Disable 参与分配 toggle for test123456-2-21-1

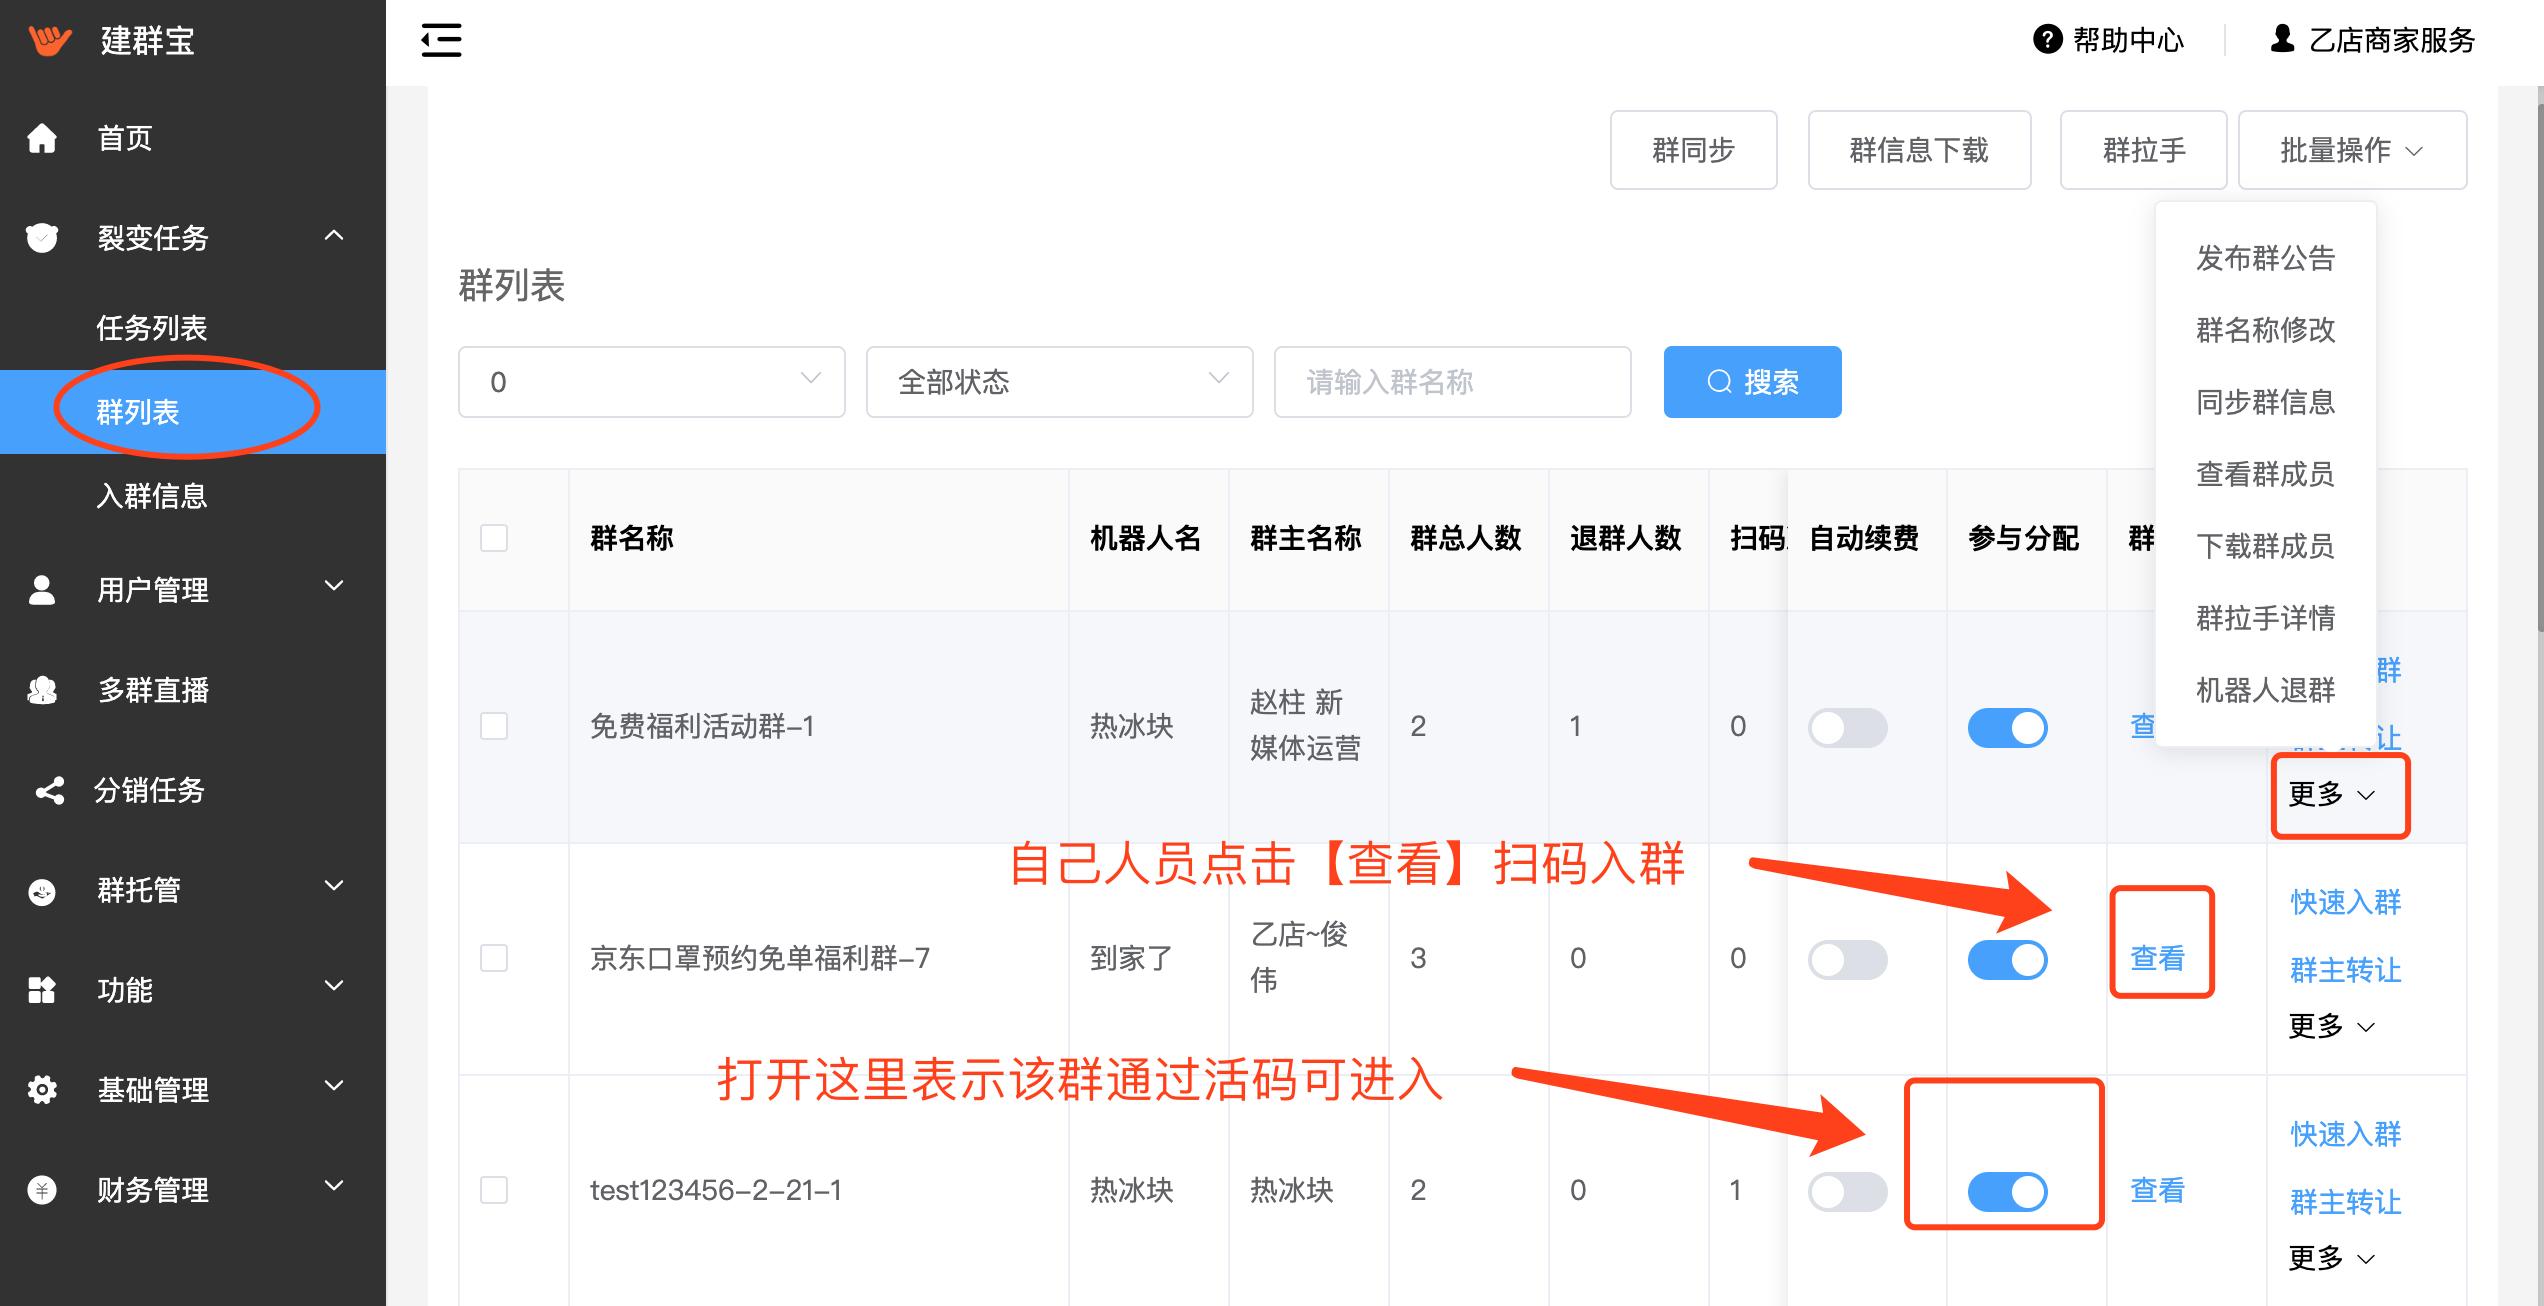pyautogui.click(x=2007, y=1191)
